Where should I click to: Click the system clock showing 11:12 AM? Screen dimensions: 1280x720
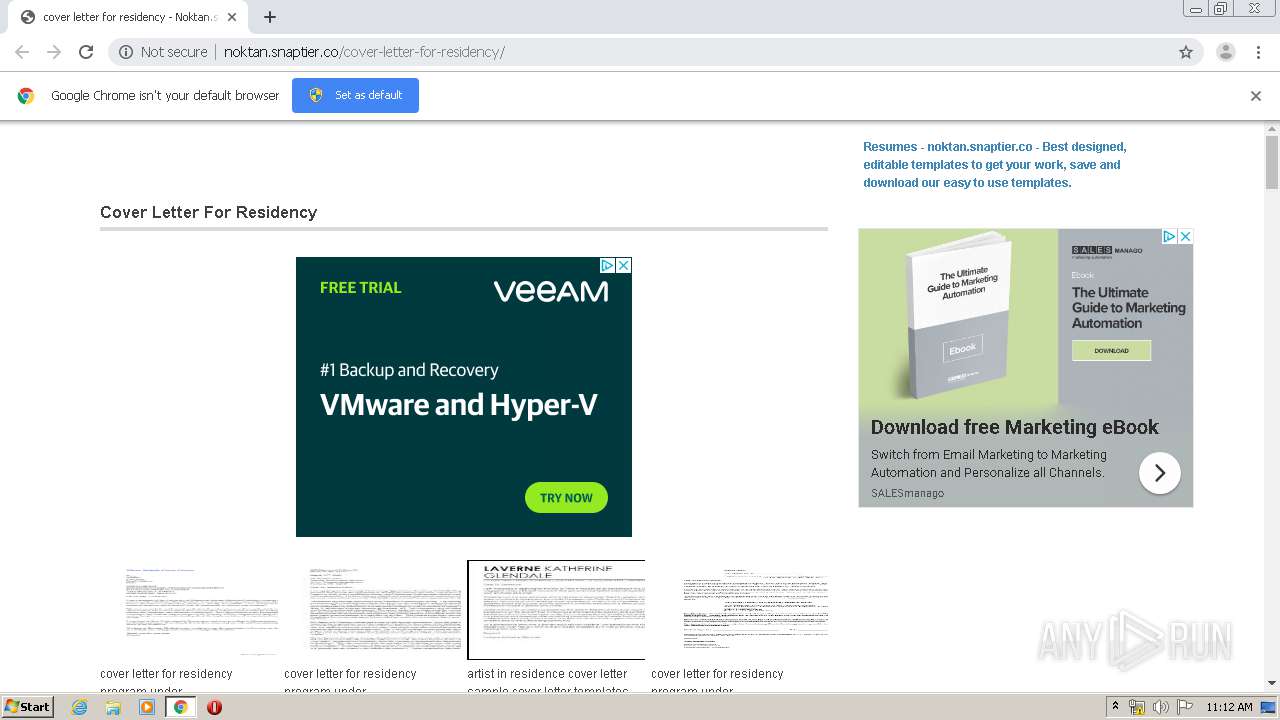(1229, 707)
